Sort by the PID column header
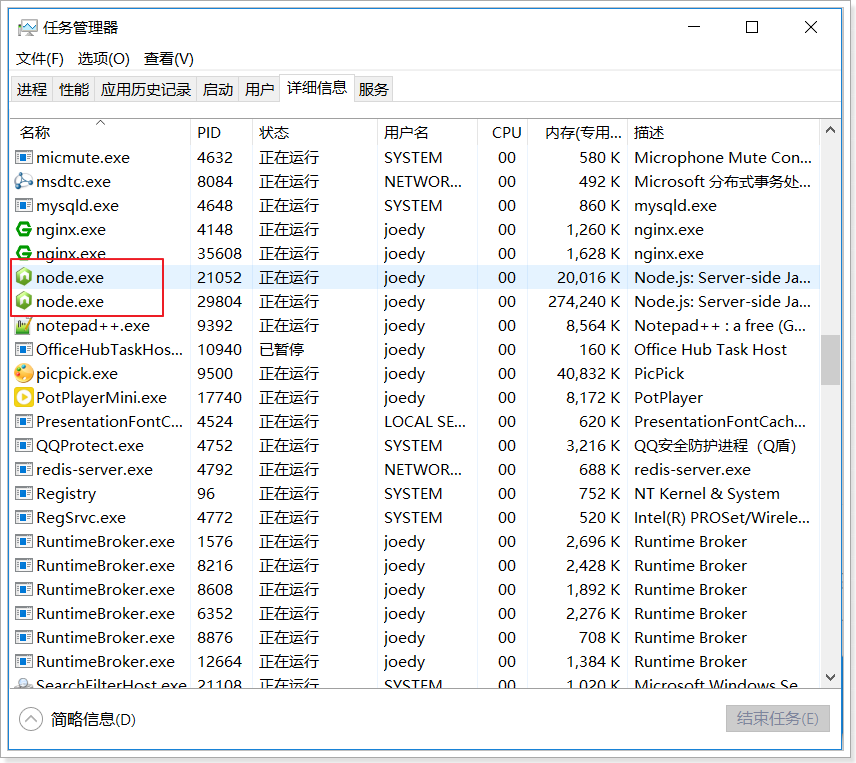The height and width of the screenshot is (763, 856). click(221, 133)
